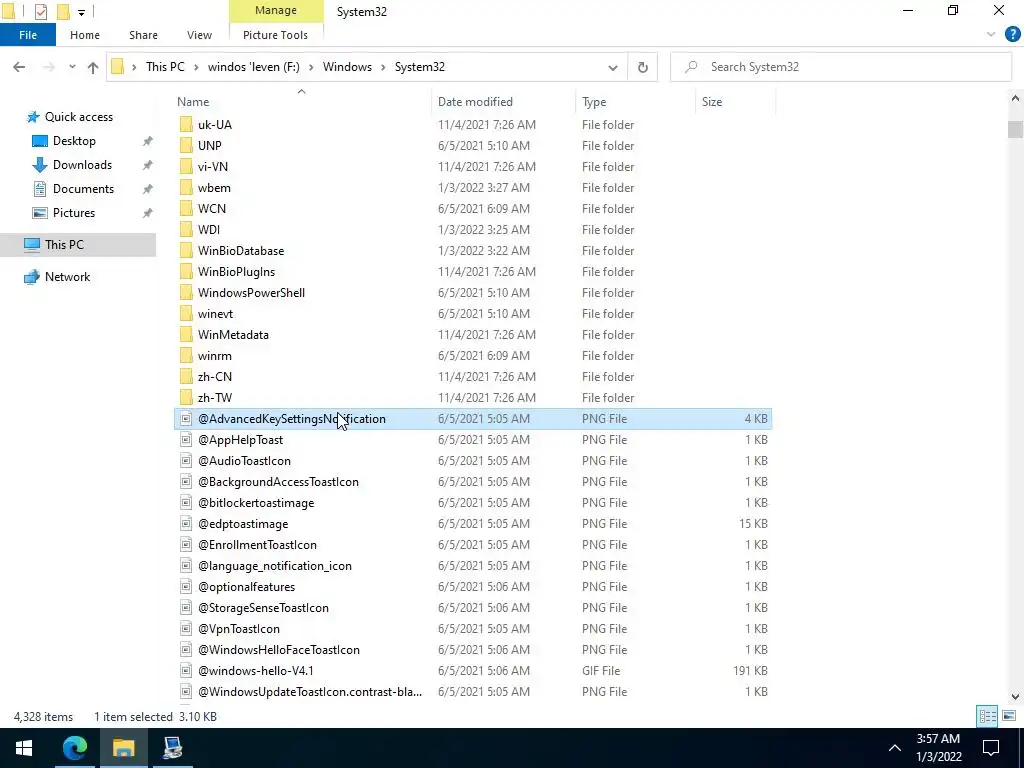Open the Picture Tools tab
1024x768 pixels.
tap(275, 35)
